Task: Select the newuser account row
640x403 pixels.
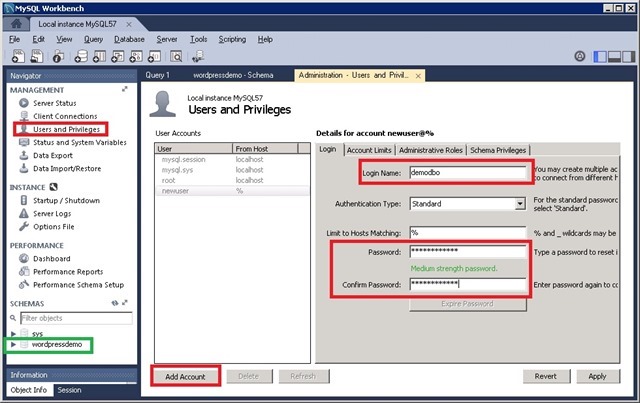Action: pos(232,191)
